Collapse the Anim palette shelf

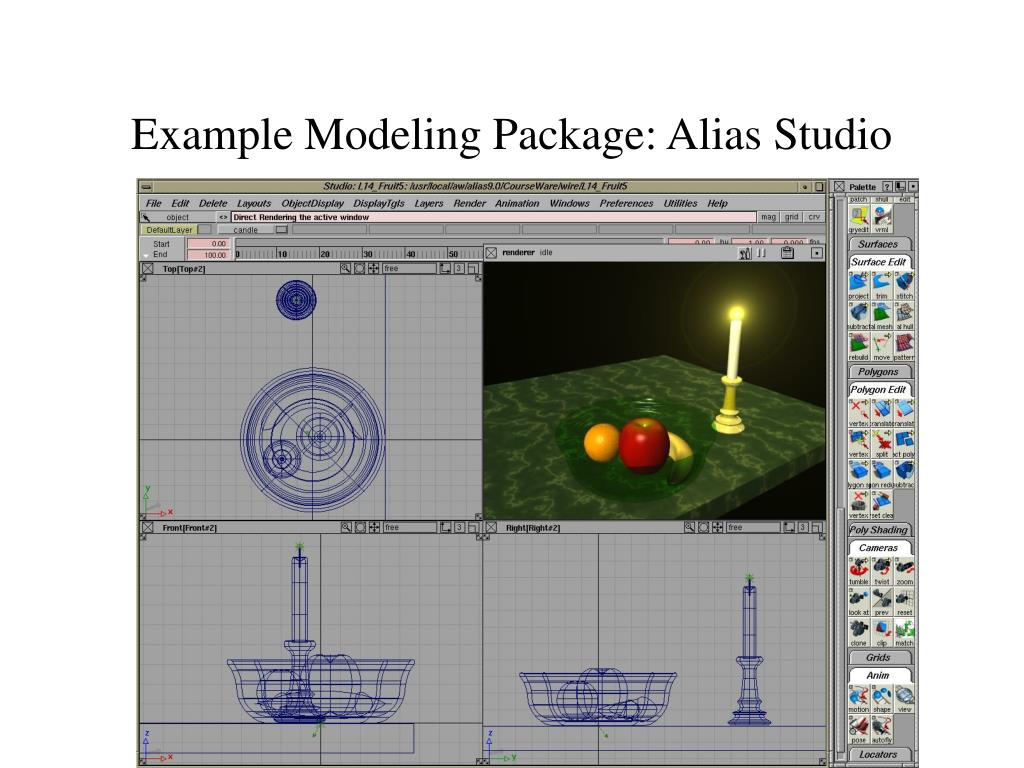[878, 675]
